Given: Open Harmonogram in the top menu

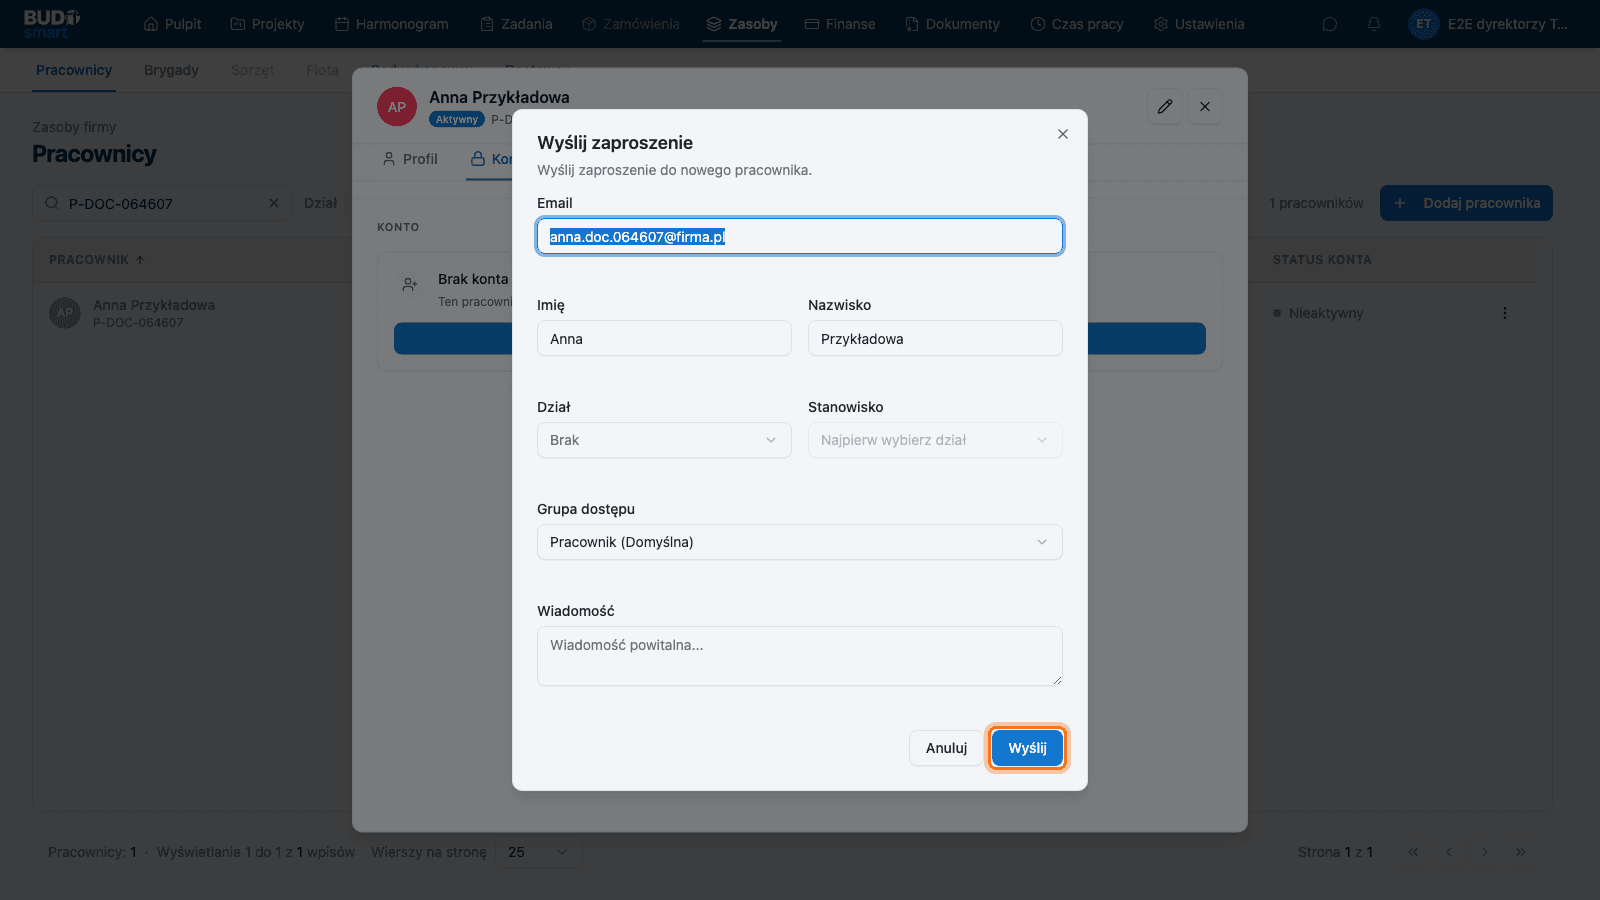Looking at the screenshot, I should coord(392,24).
